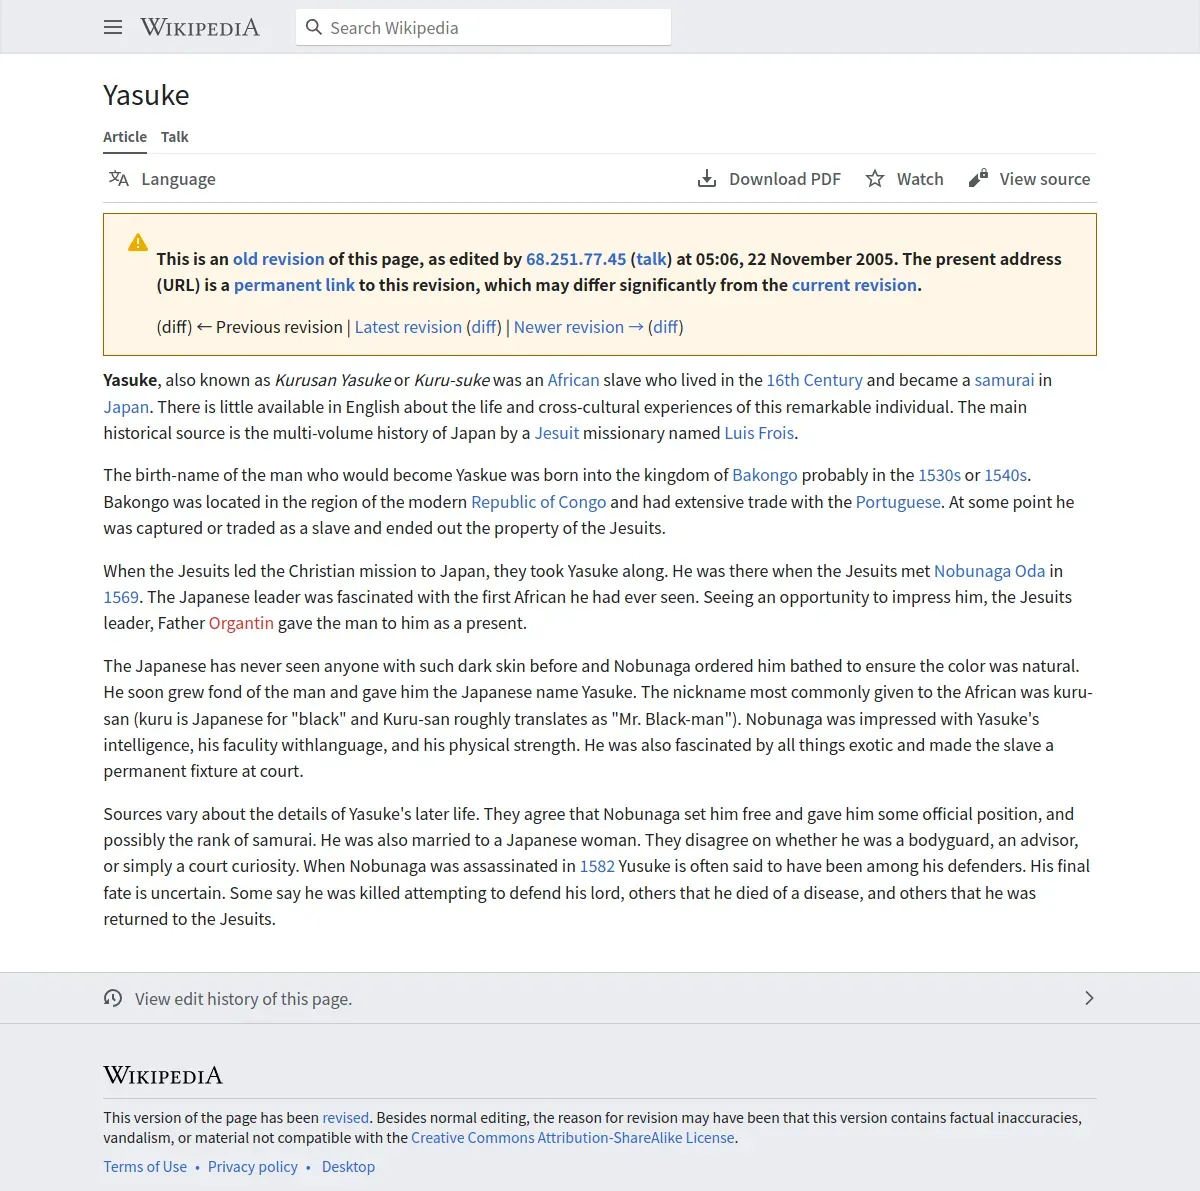Click the Wikipedia logo in header
This screenshot has height=1191, width=1200.
pyautogui.click(x=200, y=27)
